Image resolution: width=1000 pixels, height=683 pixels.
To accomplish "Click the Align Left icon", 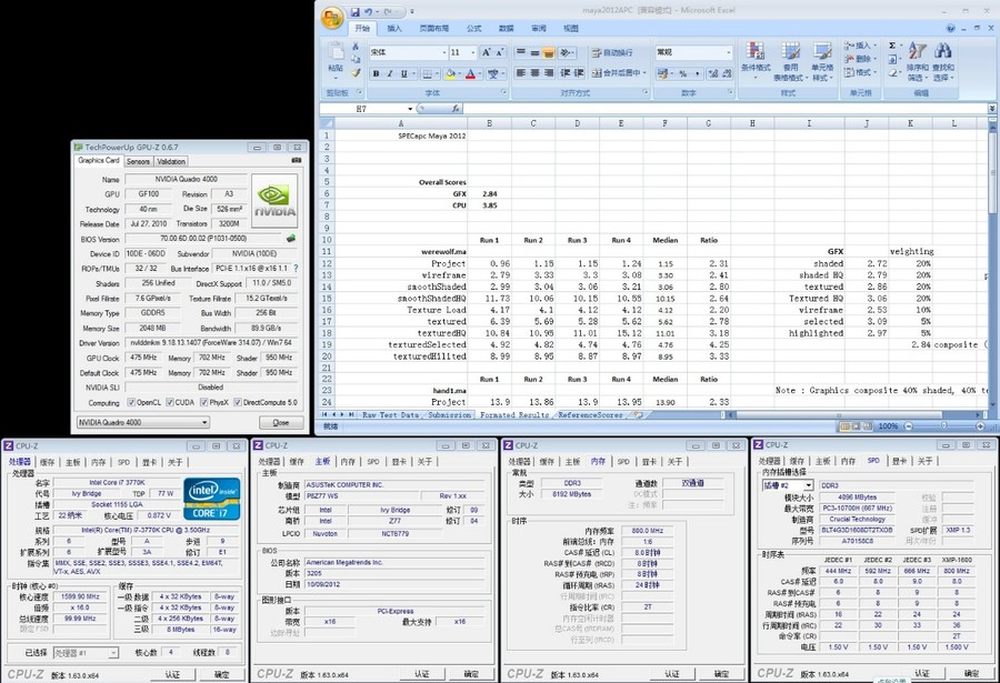I will 520,73.
